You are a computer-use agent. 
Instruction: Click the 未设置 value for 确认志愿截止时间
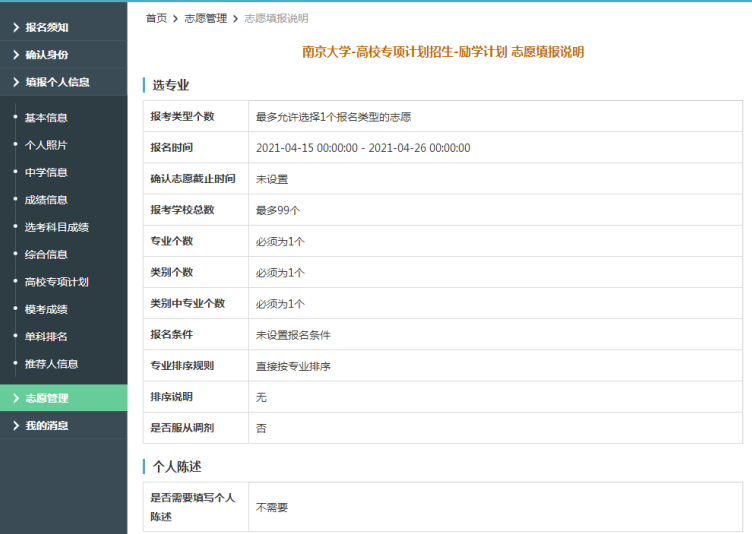click(272, 179)
